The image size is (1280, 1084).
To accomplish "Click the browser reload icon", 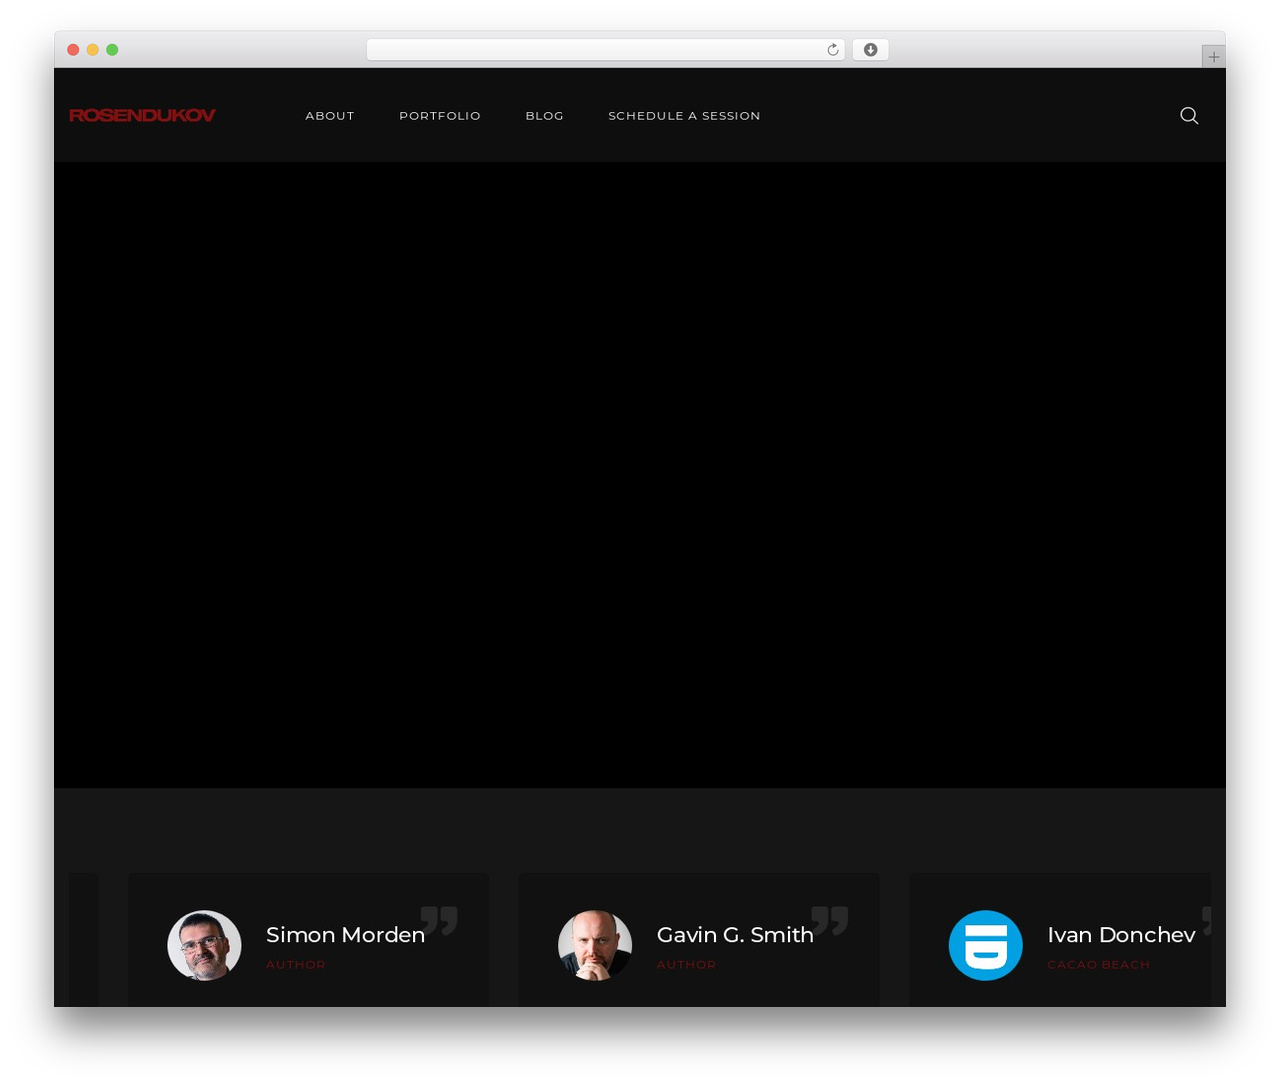I will point(832,50).
